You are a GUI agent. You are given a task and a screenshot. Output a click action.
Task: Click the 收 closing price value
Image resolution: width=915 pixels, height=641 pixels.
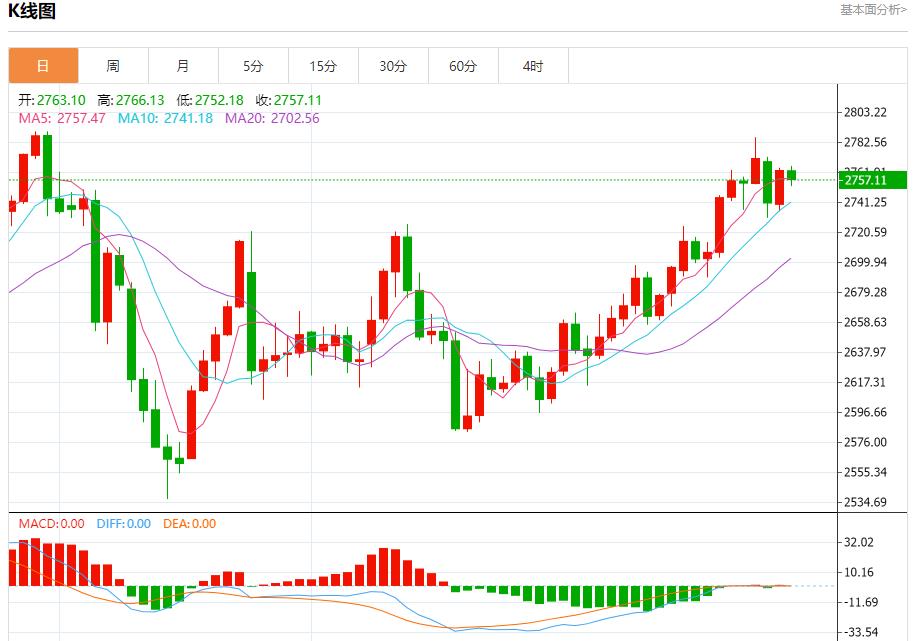[303, 100]
